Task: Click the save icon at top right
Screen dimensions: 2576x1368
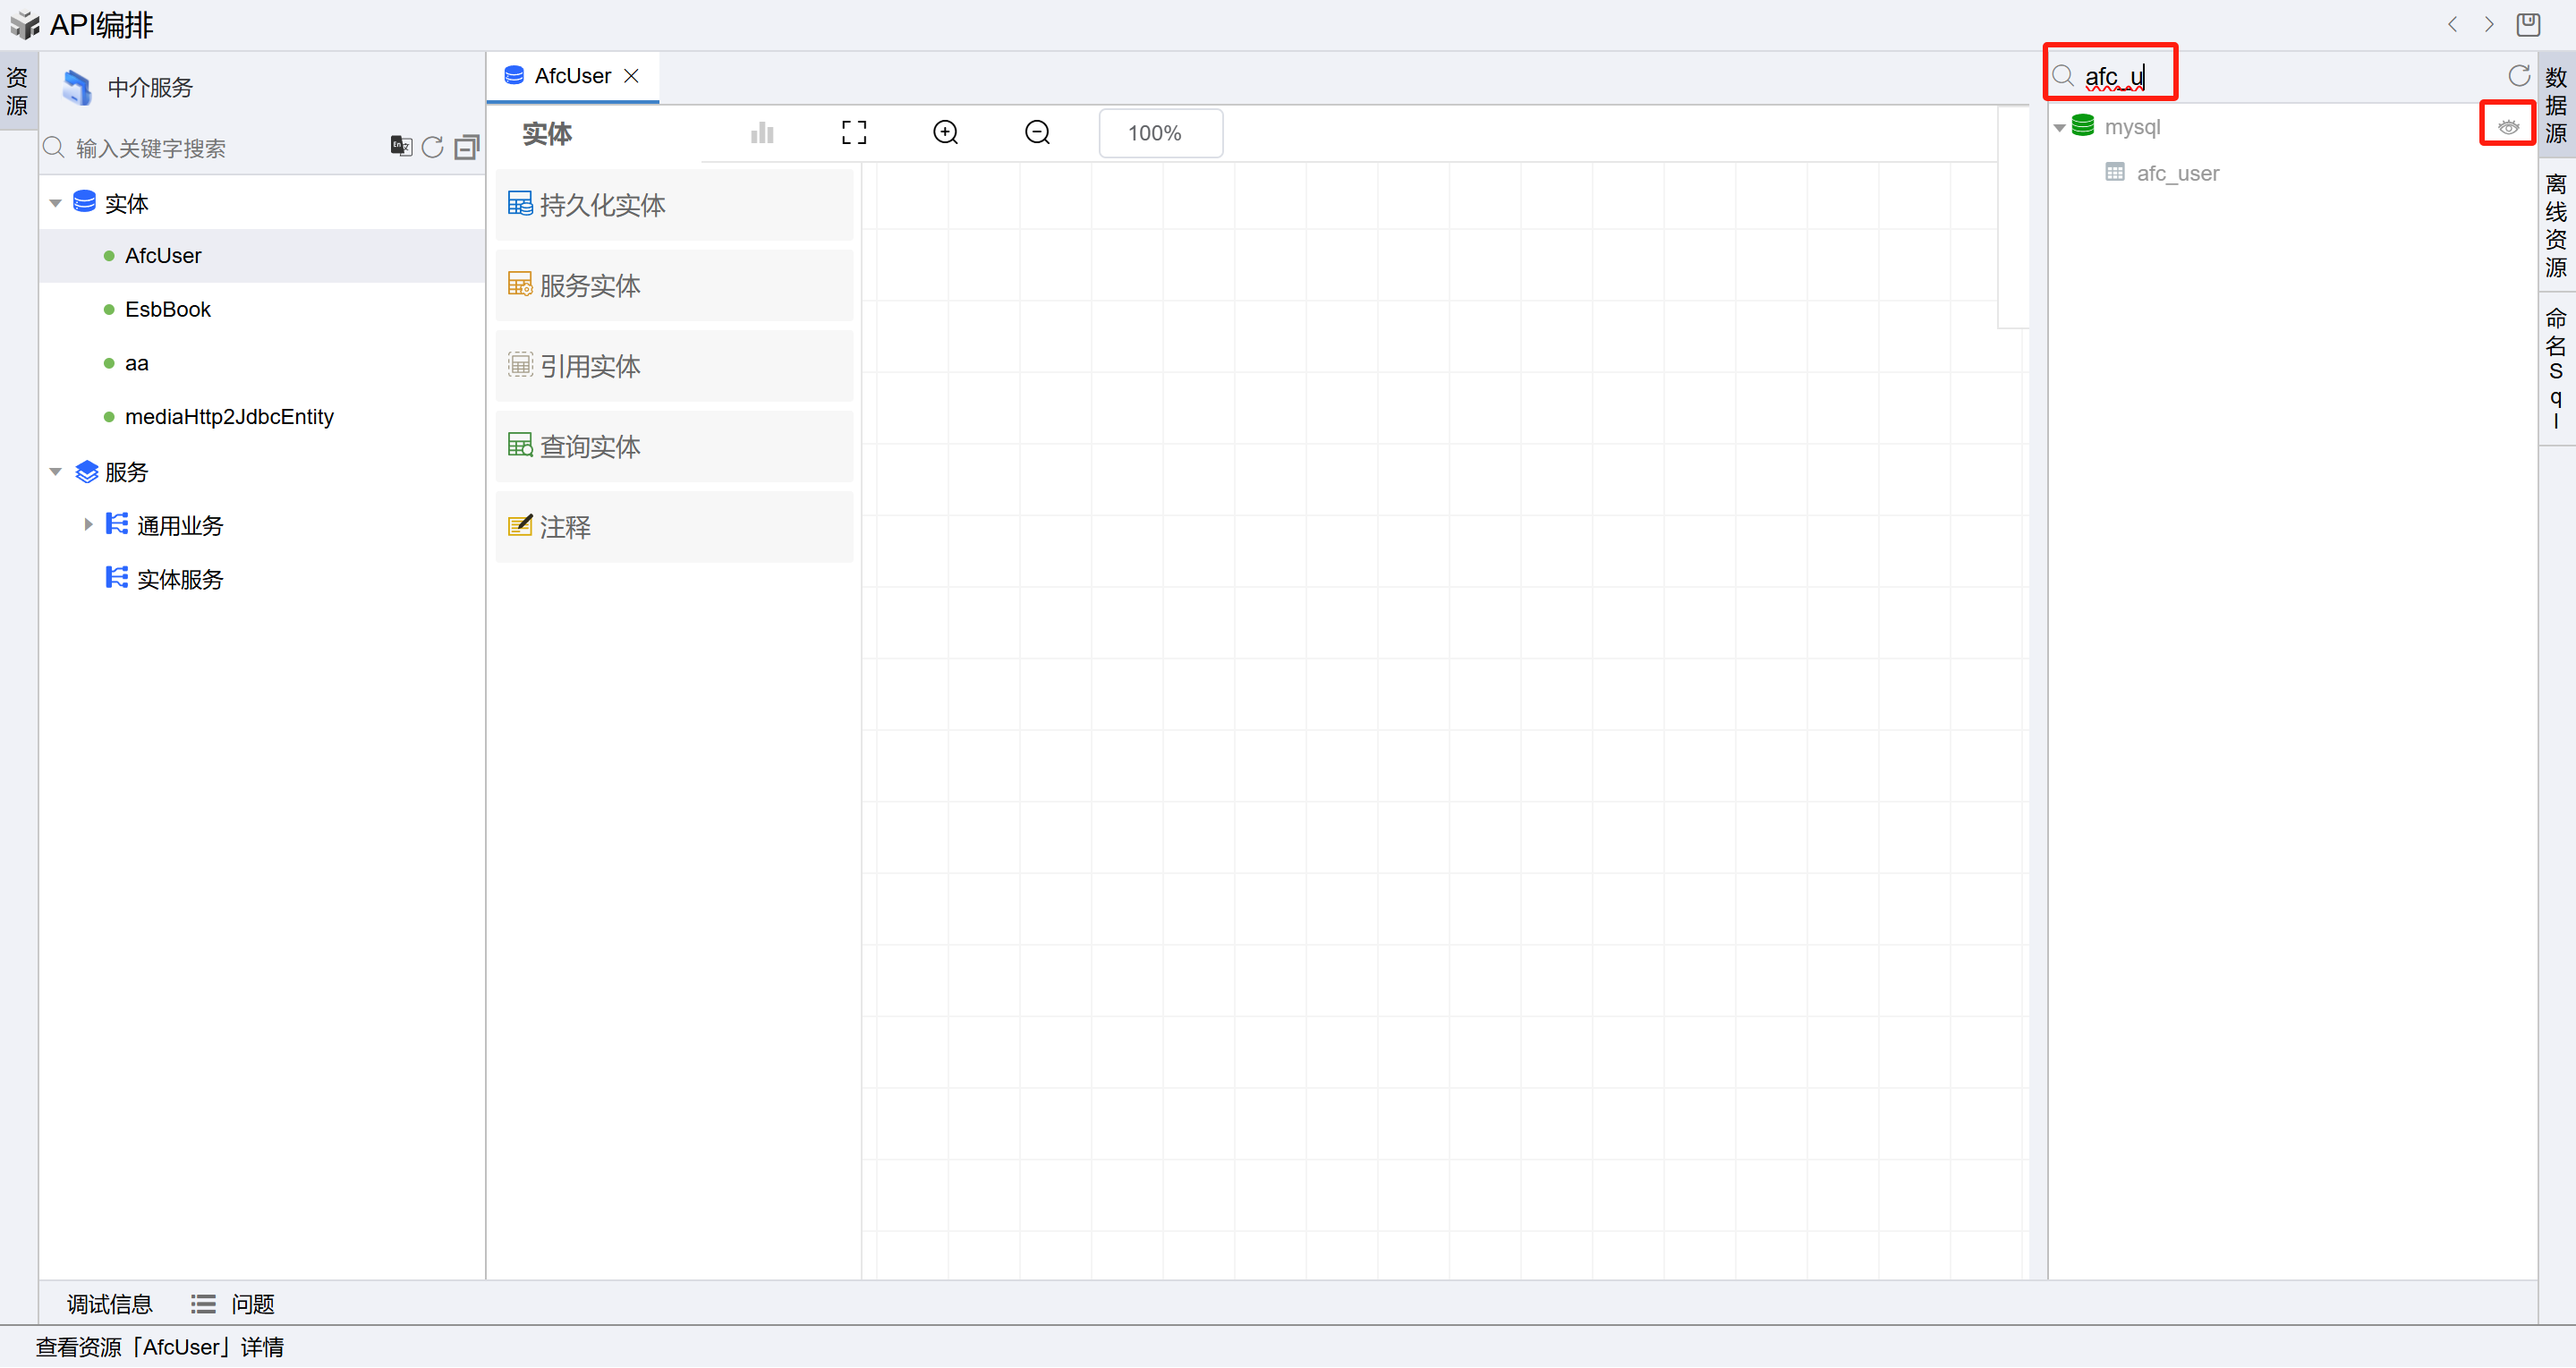Action: [2528, 24]
